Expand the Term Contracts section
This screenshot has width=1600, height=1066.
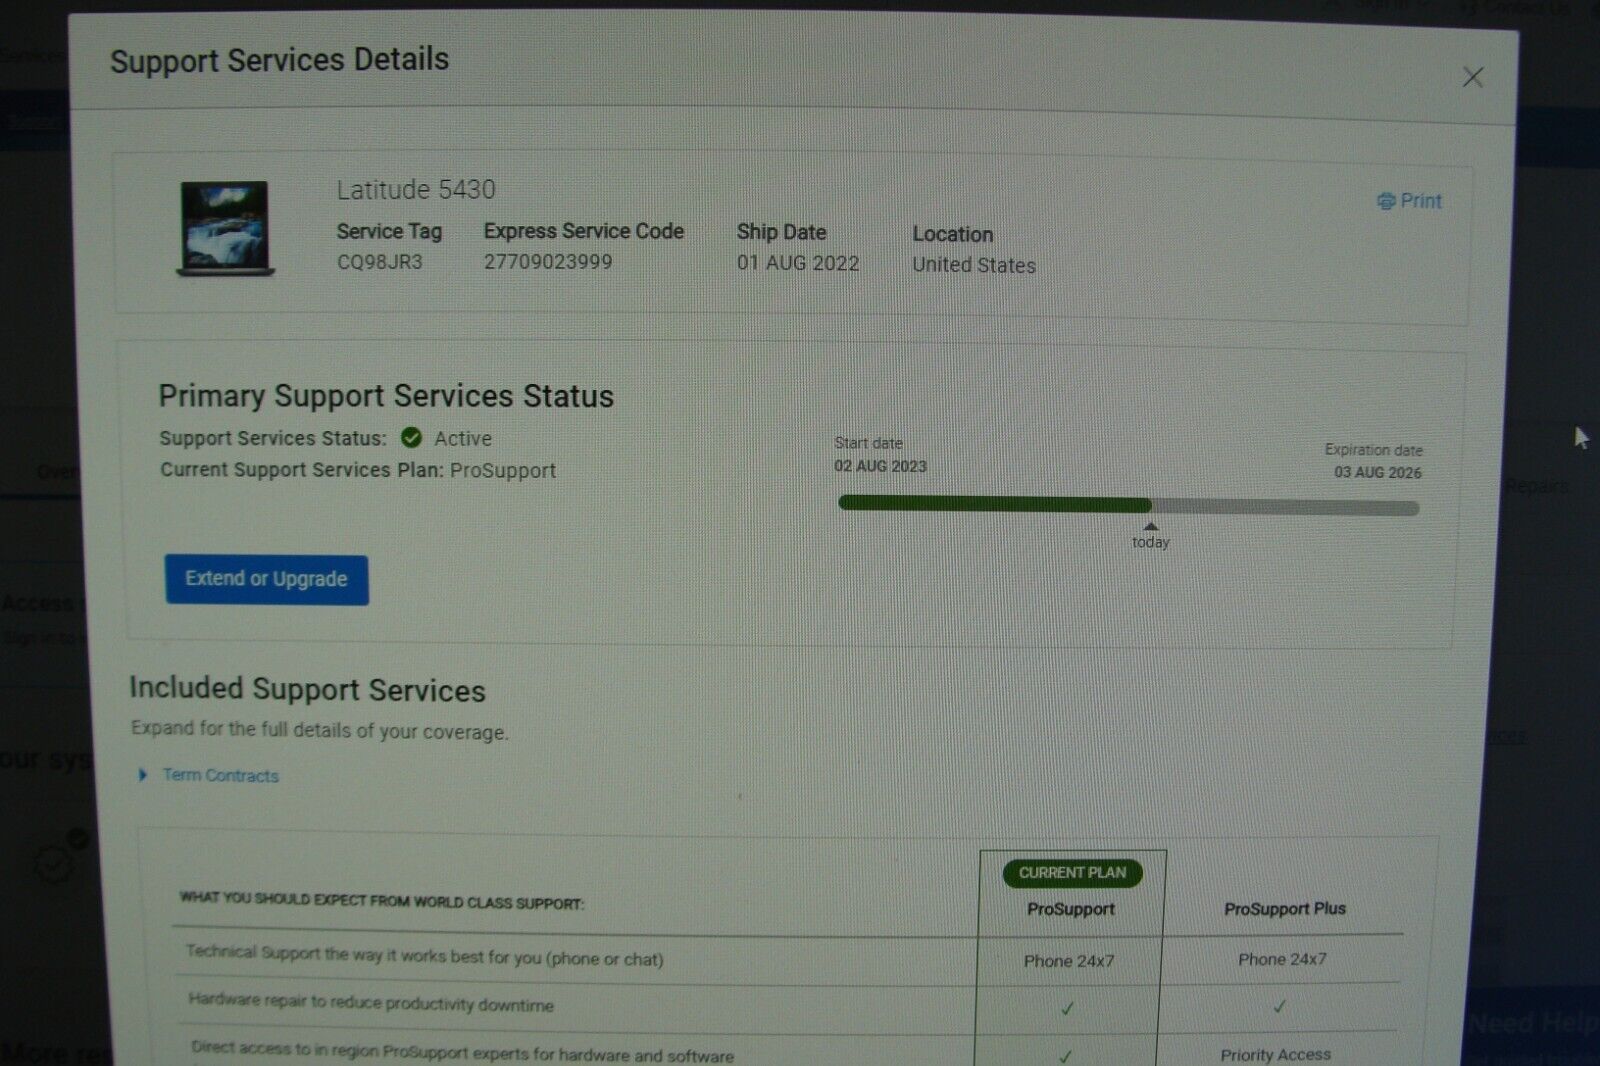143,775
